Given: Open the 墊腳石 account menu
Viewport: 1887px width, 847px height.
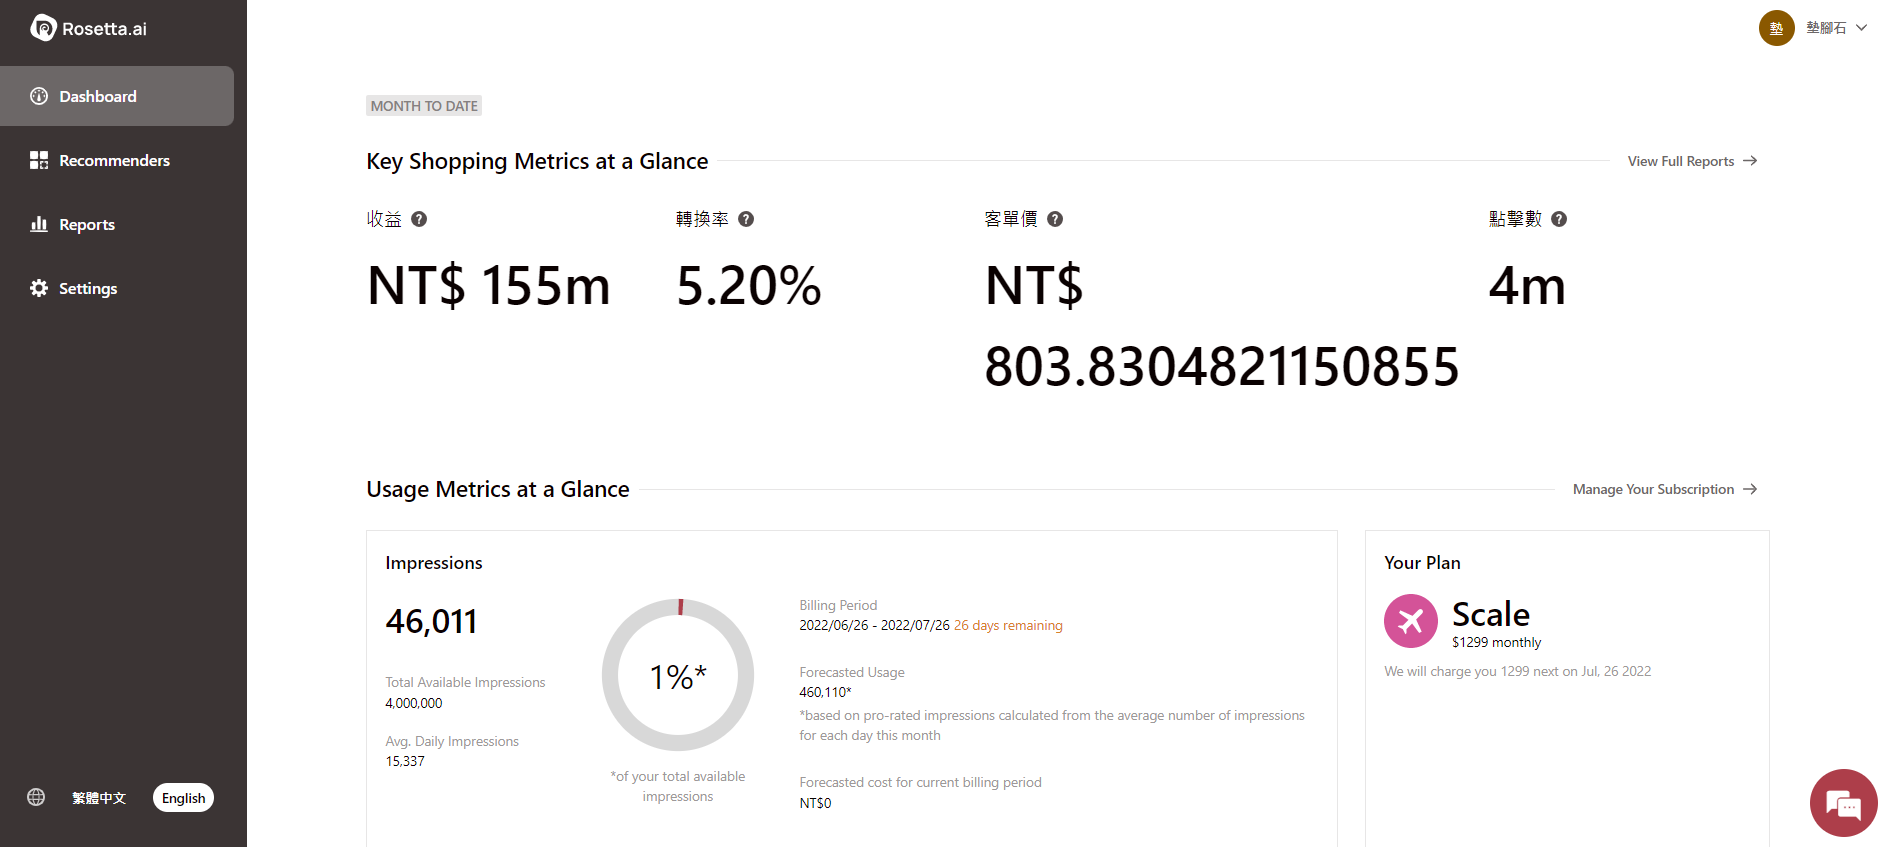Looking at the screenshot, I should pyautogui.click(x=1826, y=28).
